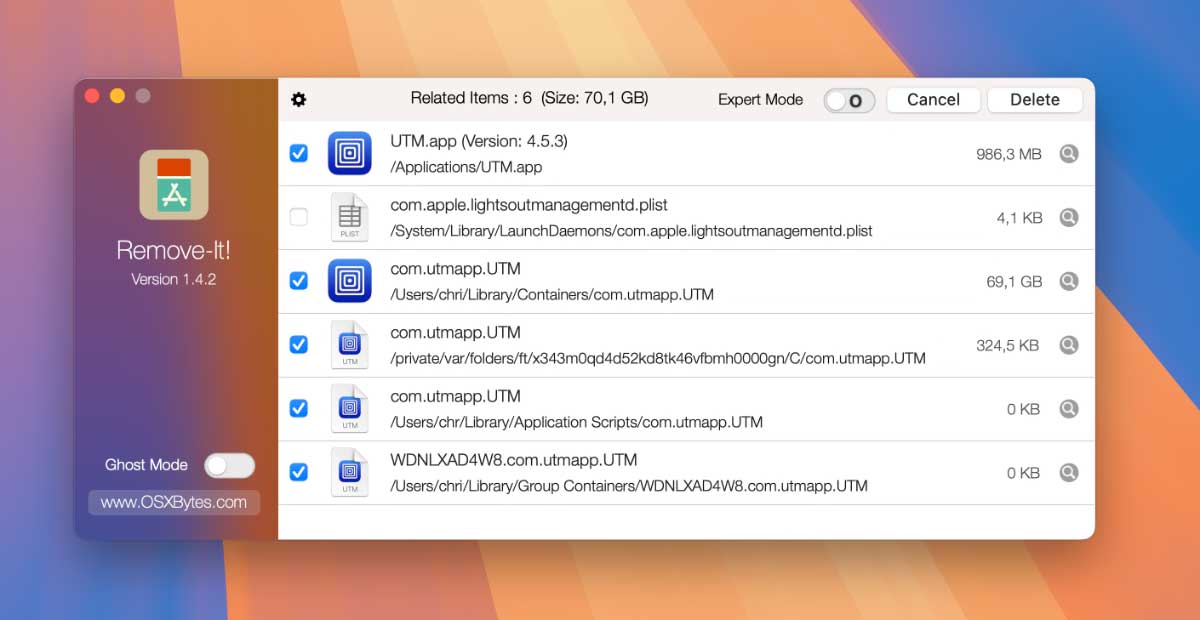Click the Delete button
Viewport: 1200px width, 620px height.
(1035, 99)
